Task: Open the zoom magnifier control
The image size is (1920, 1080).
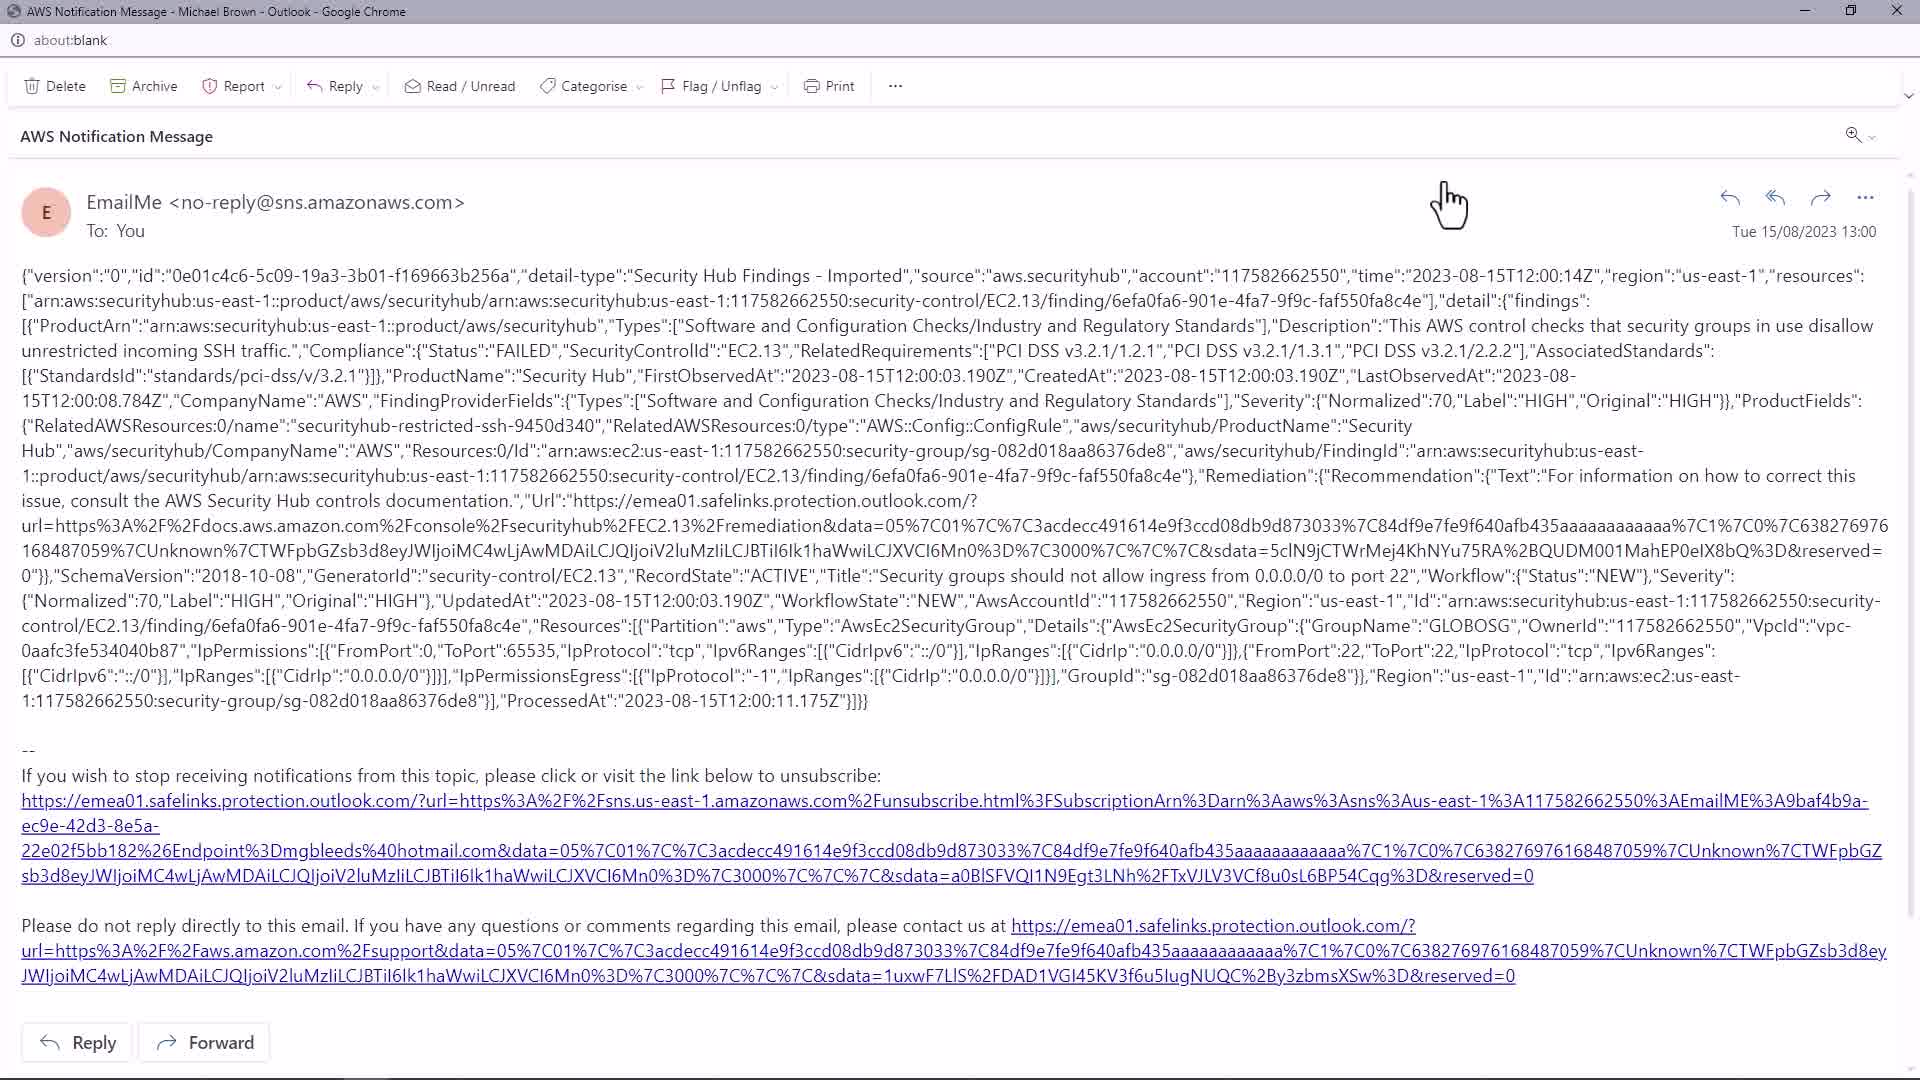Action: 1853,135
